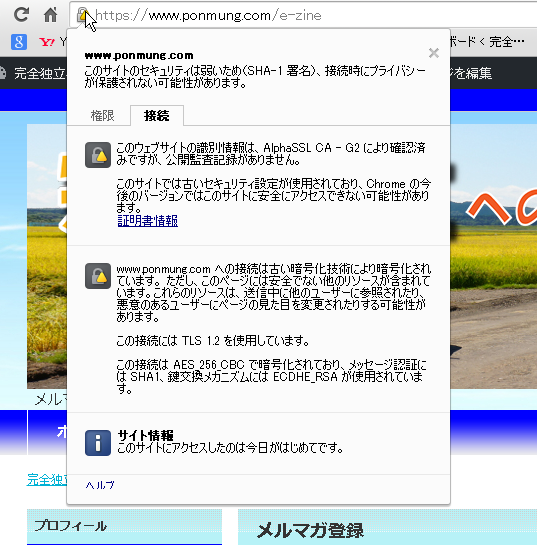Click the warning padlock icon in address bar
Image resolution: width=537 pixels, height=545 pixels.
point(82,15)
